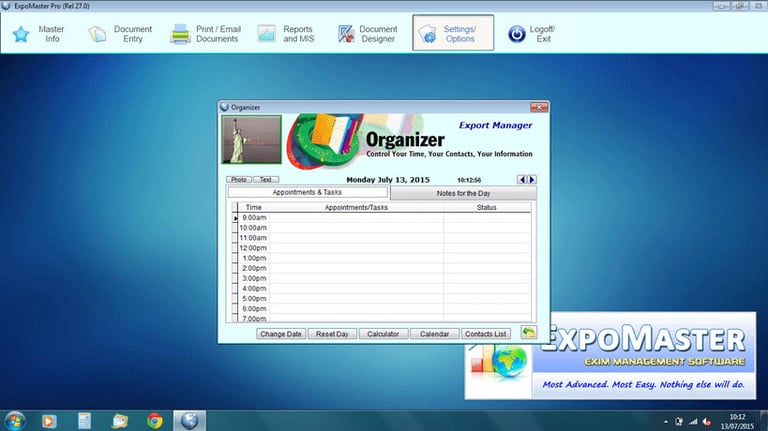Select the 10:00am appointment row
The width and height of the screenshot is (768, 431).
pos(381,228)
